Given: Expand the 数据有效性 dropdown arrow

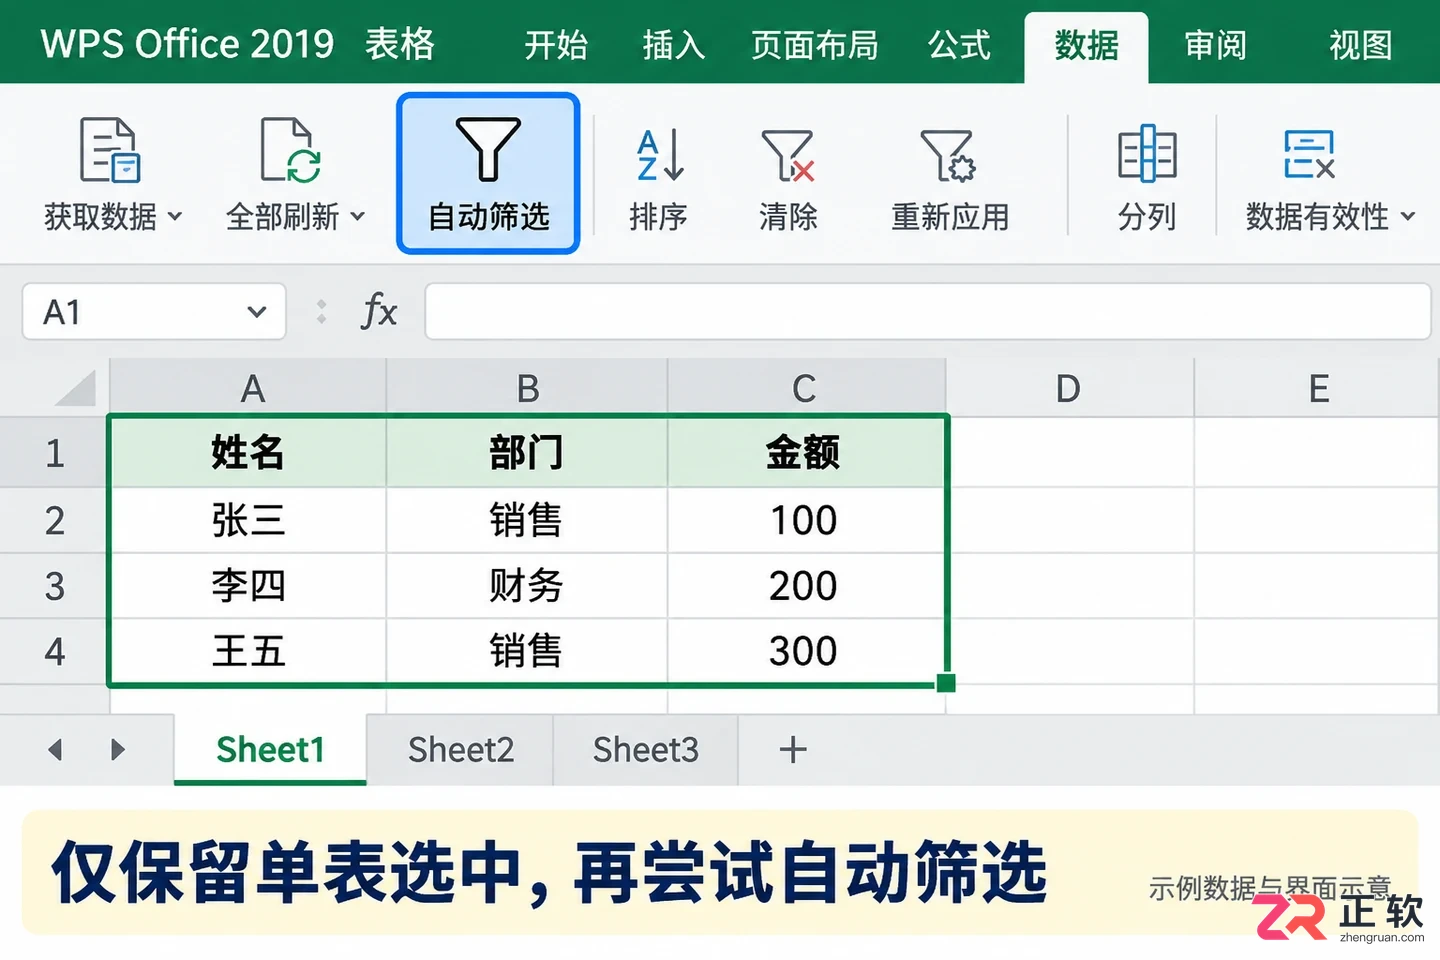Looking at the screenshot, I should click(1408, 216).
